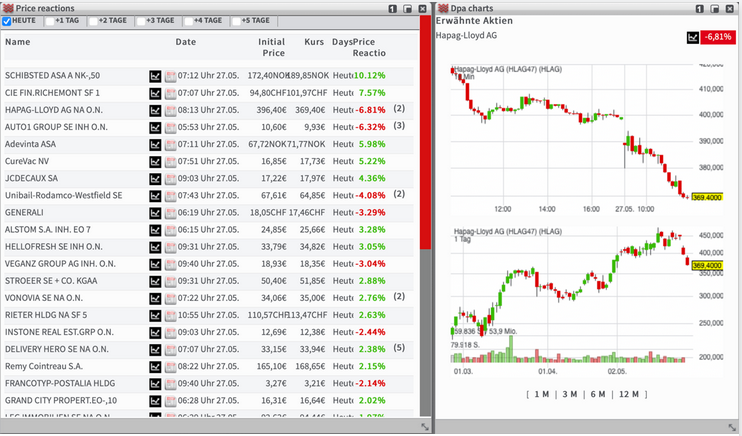Open news icon for CureVac NV row

tap(170, 161)
